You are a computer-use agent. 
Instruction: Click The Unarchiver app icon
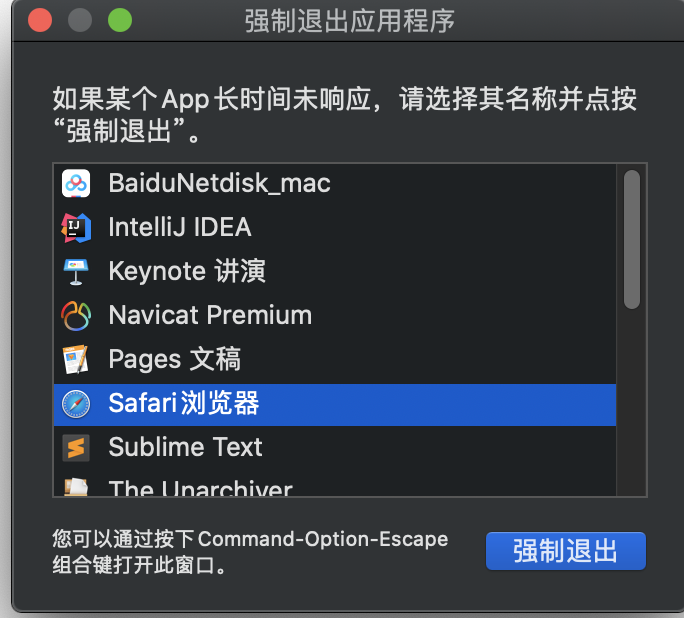[76, 487]
